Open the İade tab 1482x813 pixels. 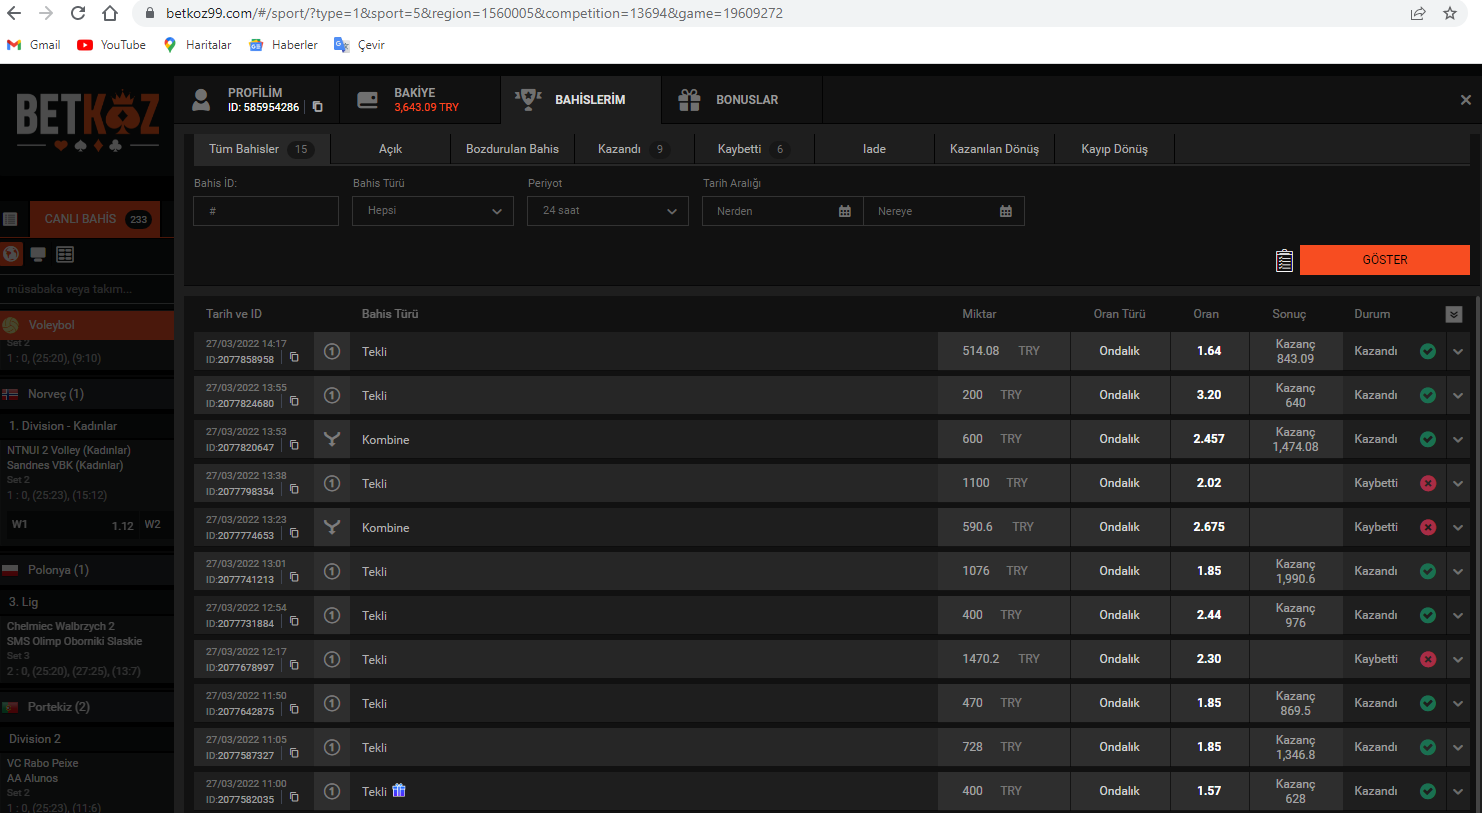point(874,149)
